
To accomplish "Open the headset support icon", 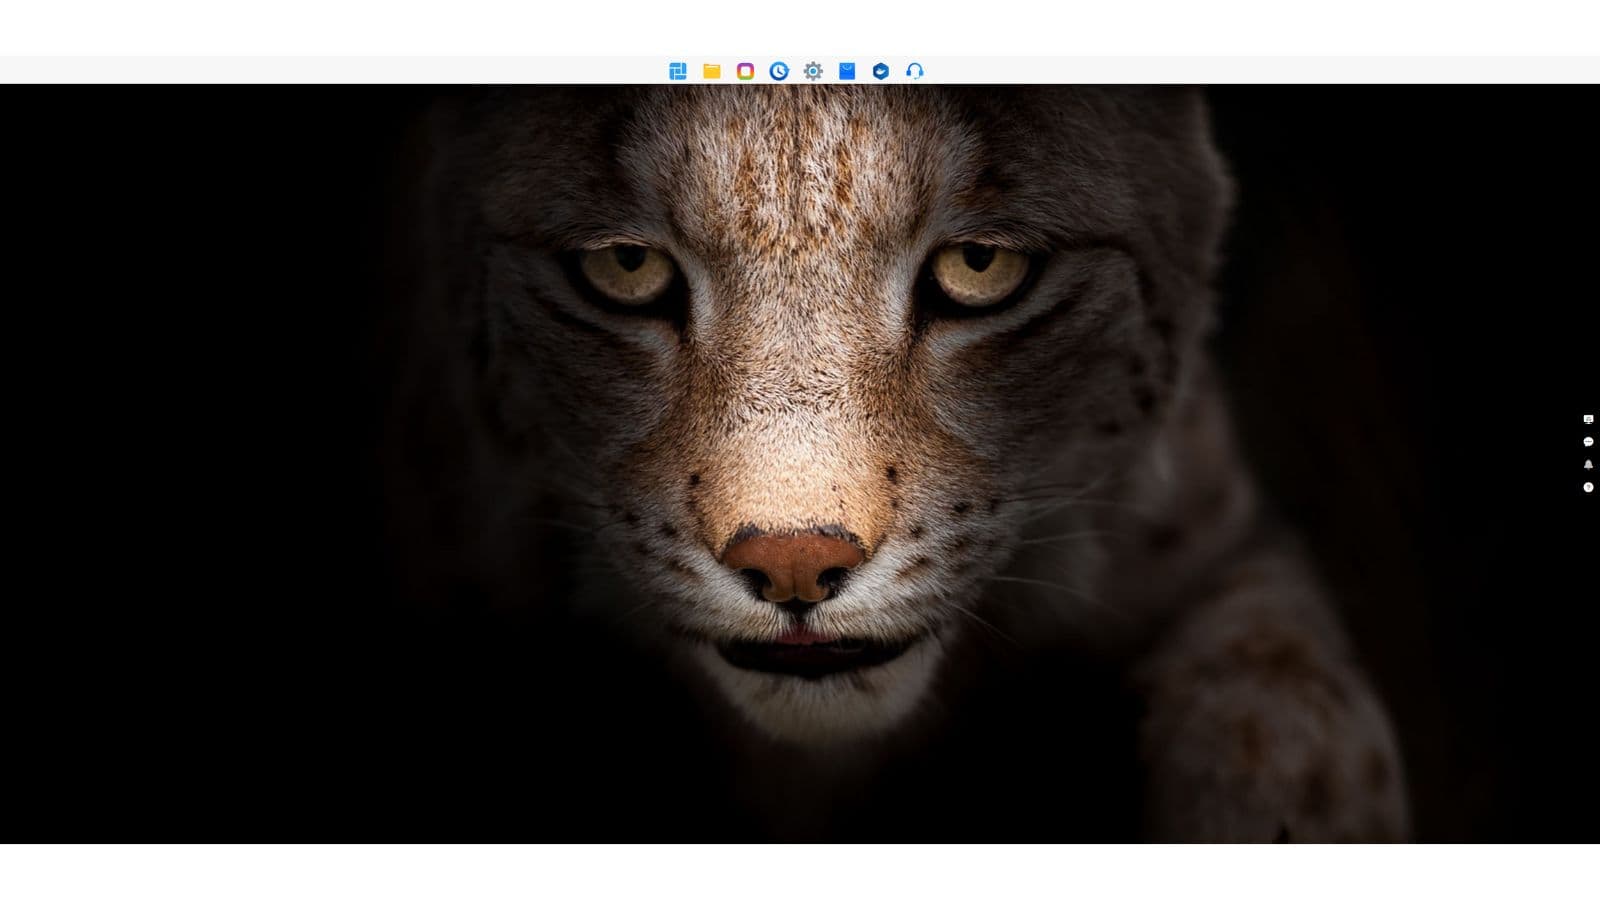I will tap(915, 71).
